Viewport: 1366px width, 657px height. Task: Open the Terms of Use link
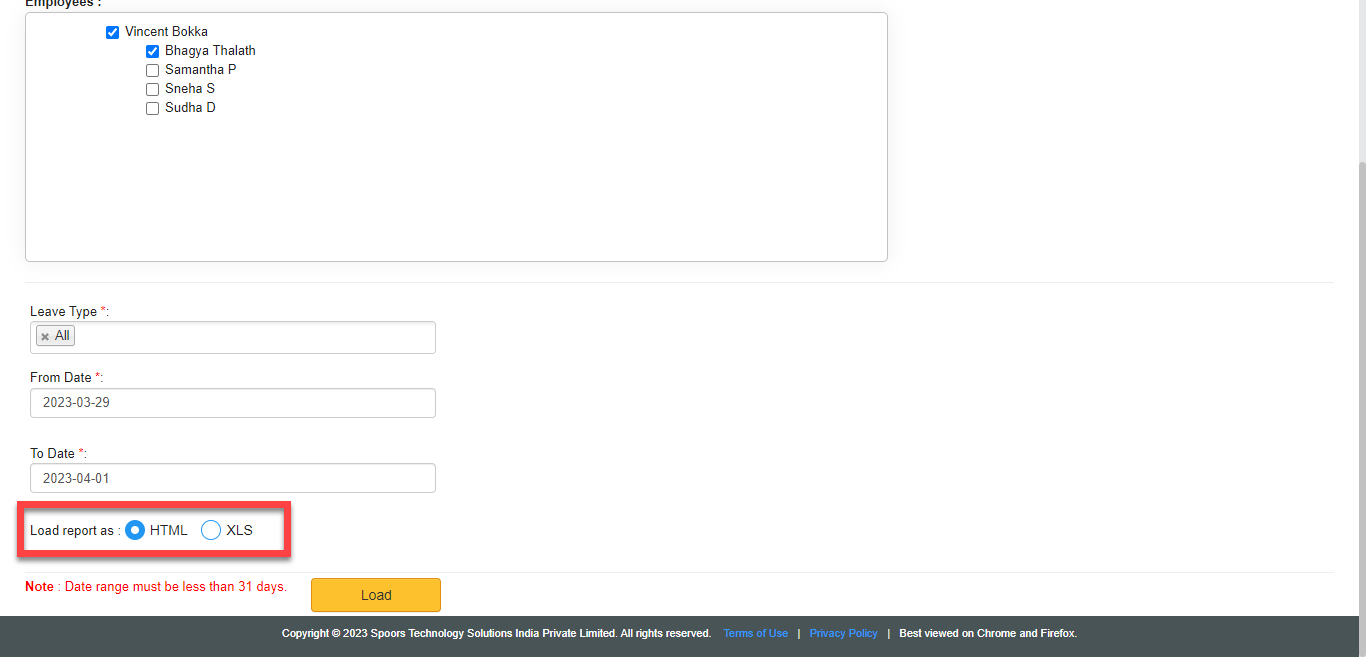755,633
